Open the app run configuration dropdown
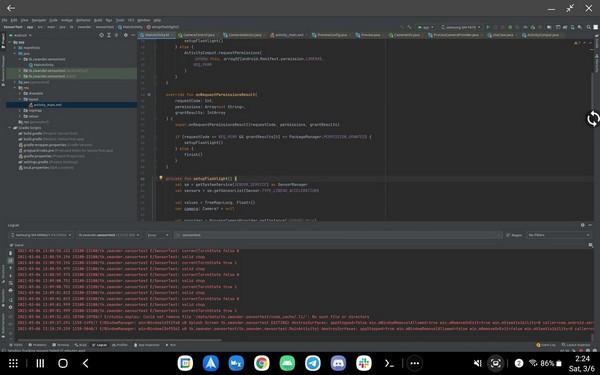This screenshot has width=600, height=375. coord(426,27)
